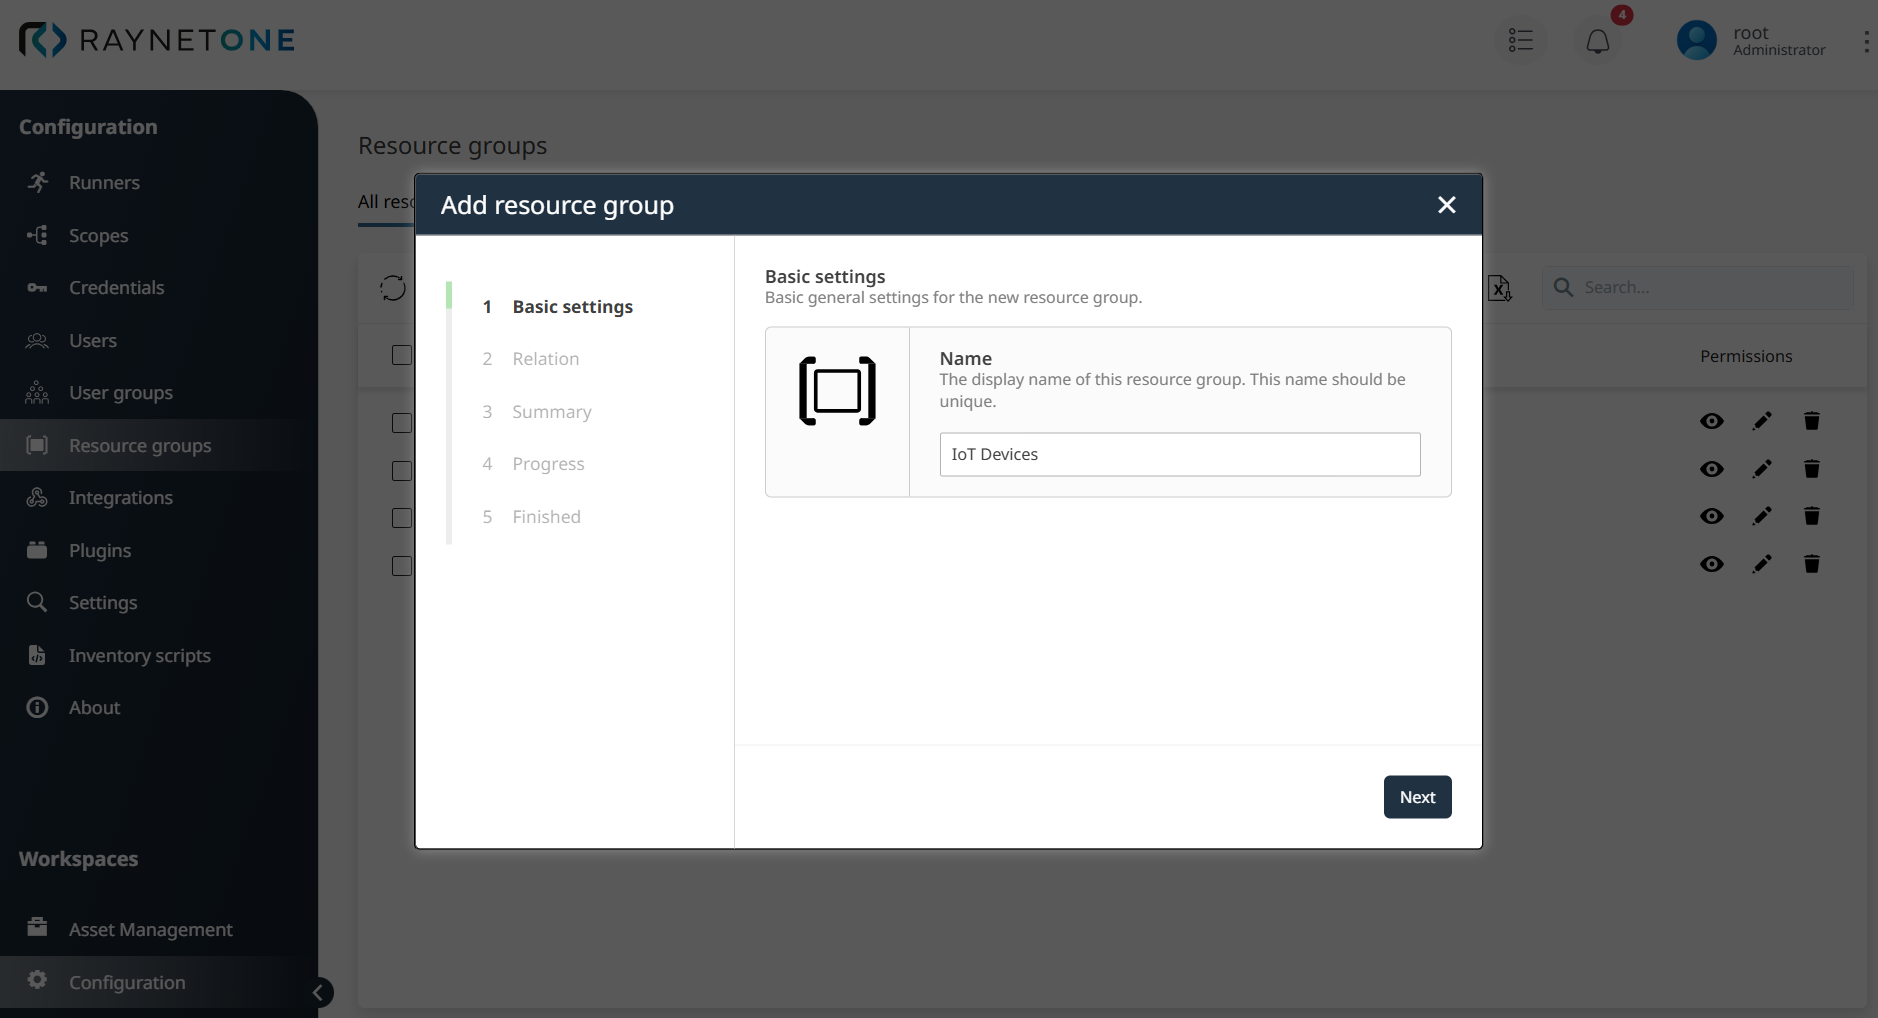Select the Credentials key icon
Viewport: 1878px width, 1018px height.
click(x=37, y=287)
